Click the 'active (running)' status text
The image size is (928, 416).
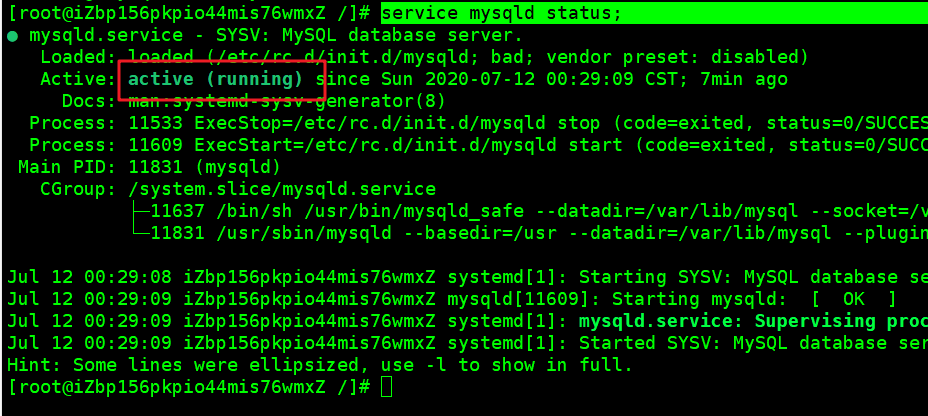[215, 79]
